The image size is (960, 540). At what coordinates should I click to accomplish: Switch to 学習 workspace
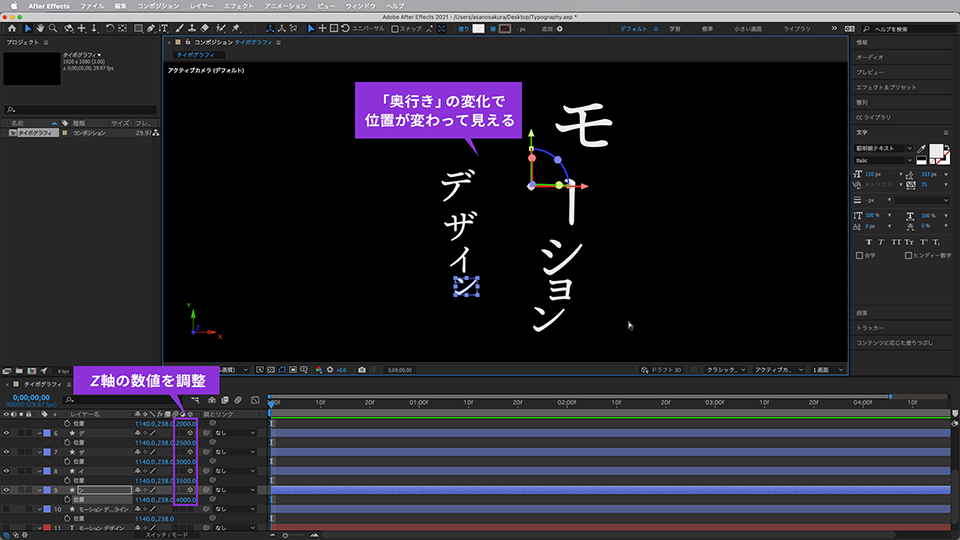click(675, 29)
